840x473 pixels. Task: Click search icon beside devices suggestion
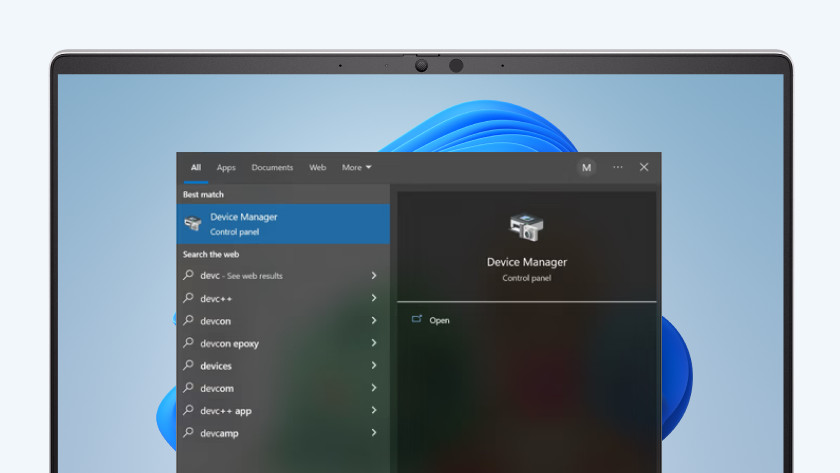(x=188, y=365)
